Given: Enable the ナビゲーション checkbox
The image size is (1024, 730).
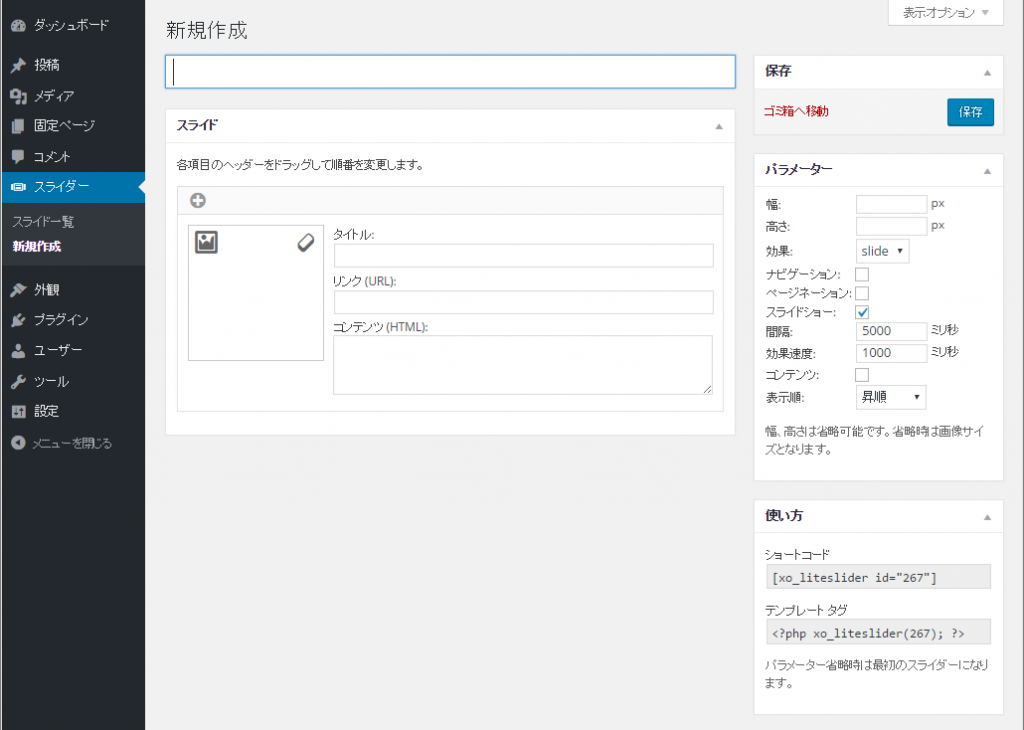Looking at the screenshot, I should point(862,274).
